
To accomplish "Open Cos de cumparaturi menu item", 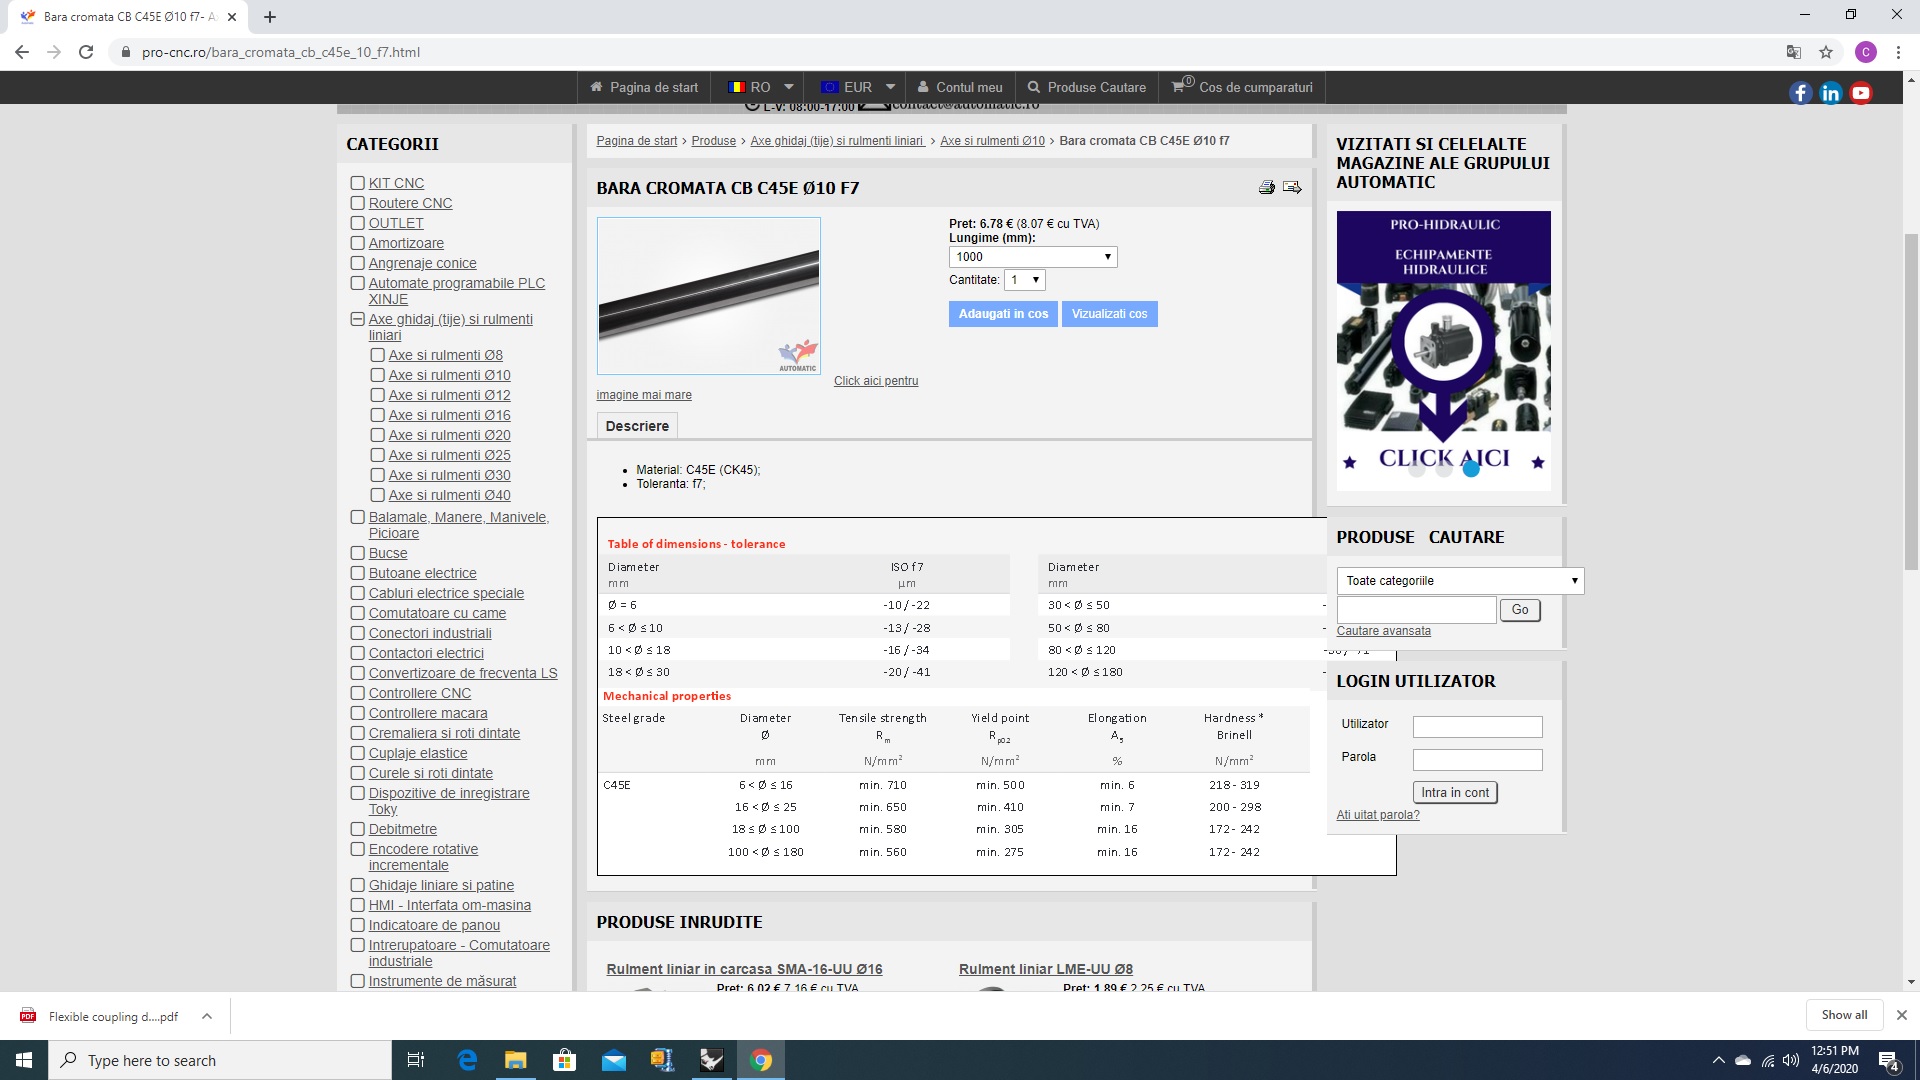I will click(x=1243, y=87).
